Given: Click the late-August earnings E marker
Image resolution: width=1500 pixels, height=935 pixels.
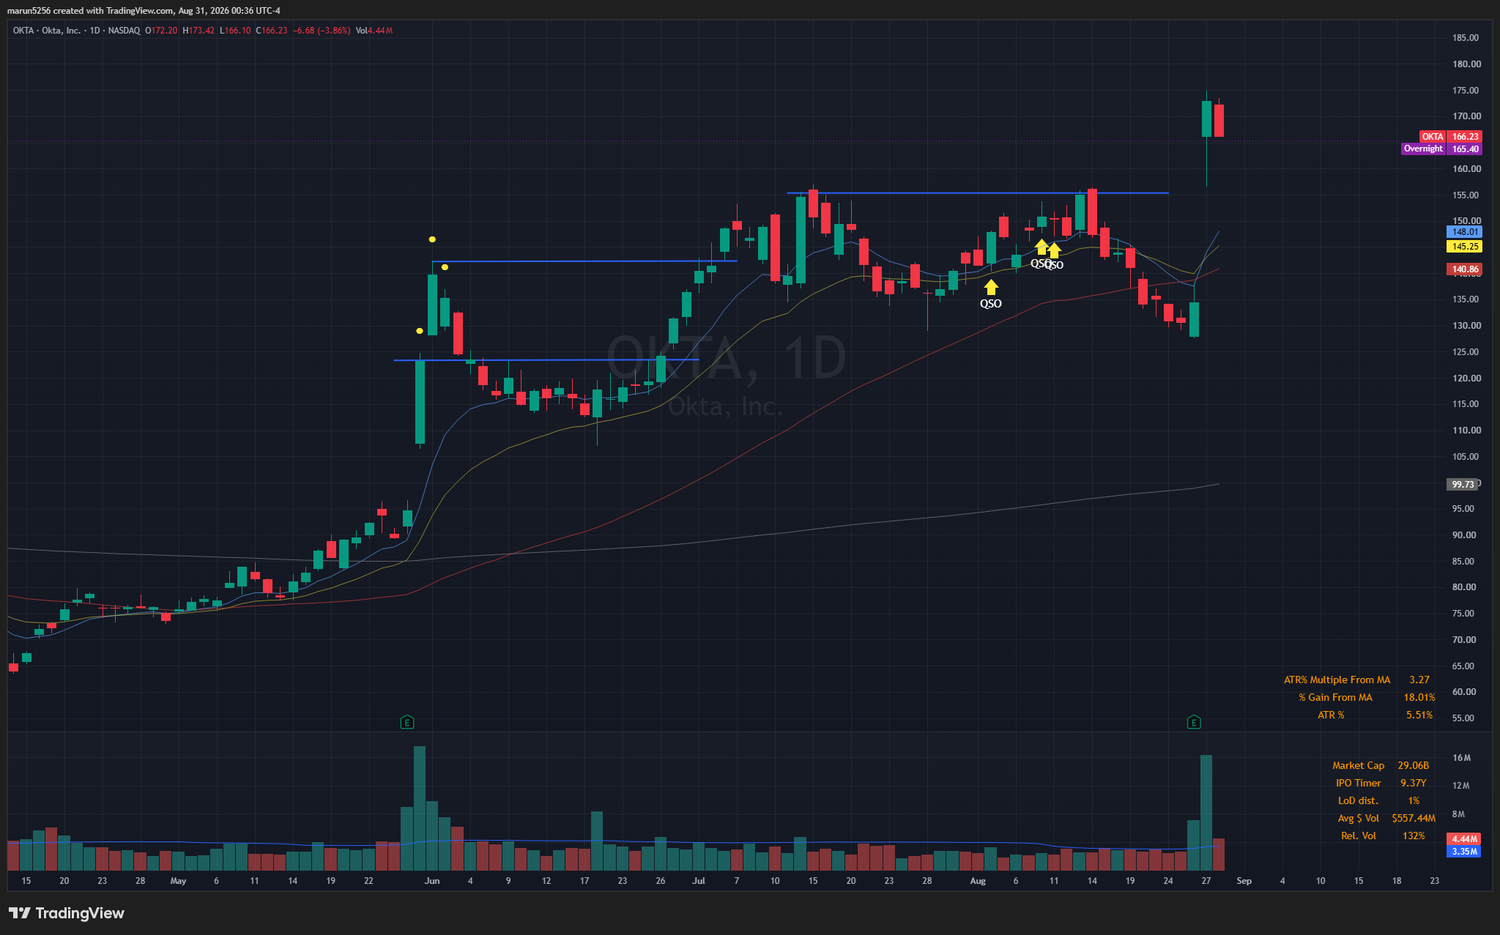Looking at the screenshot, I should tap(1194, 721).
